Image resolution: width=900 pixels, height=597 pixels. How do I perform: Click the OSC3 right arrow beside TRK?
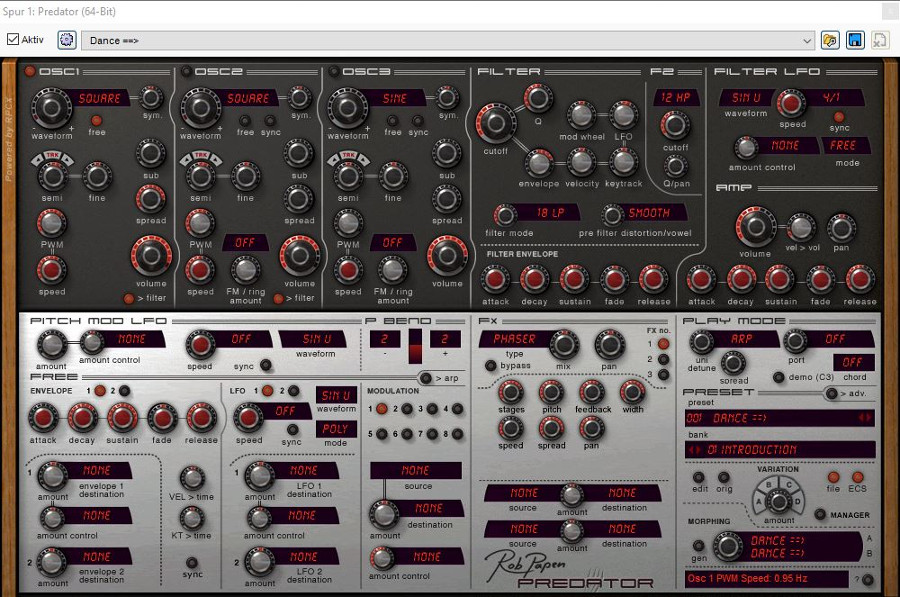pyautogui.click(x=363, y=160)
